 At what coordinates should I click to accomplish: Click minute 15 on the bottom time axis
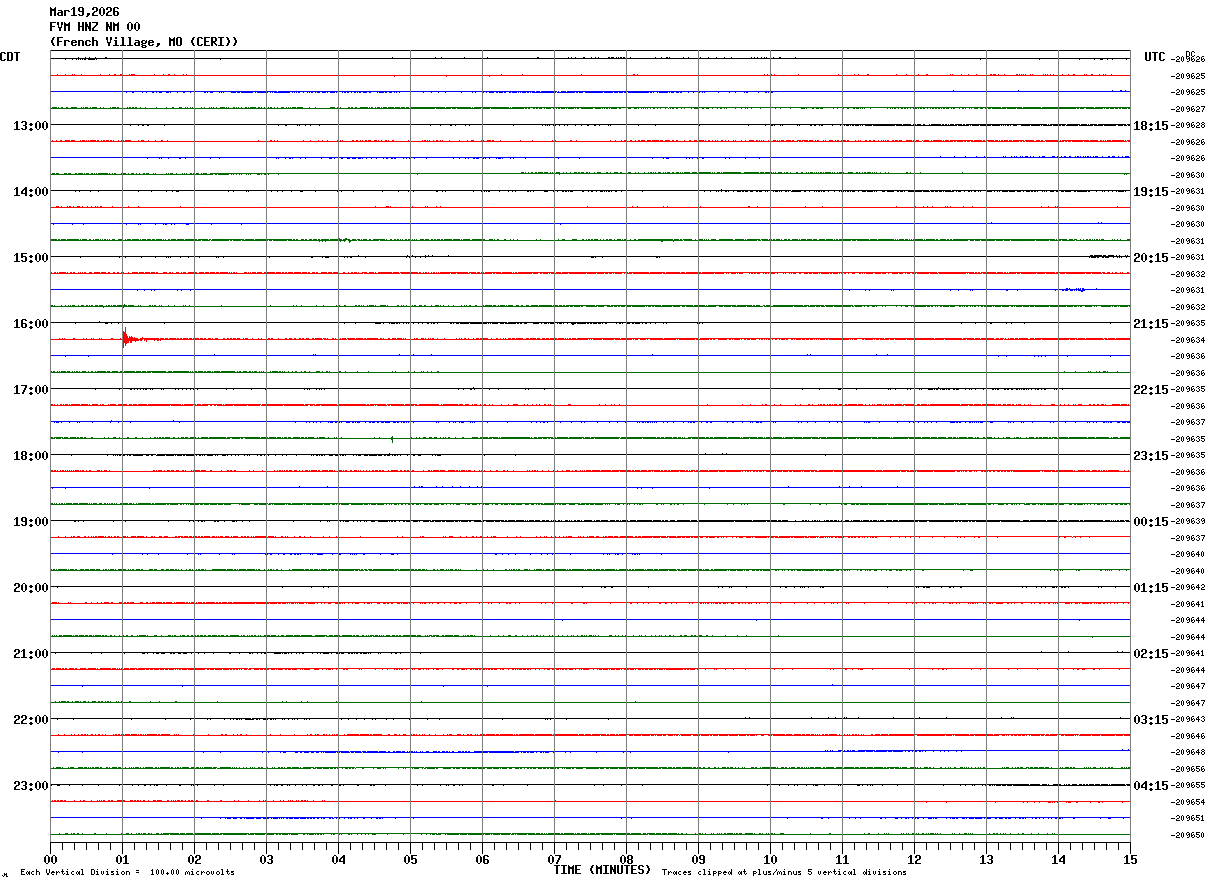1130,859
